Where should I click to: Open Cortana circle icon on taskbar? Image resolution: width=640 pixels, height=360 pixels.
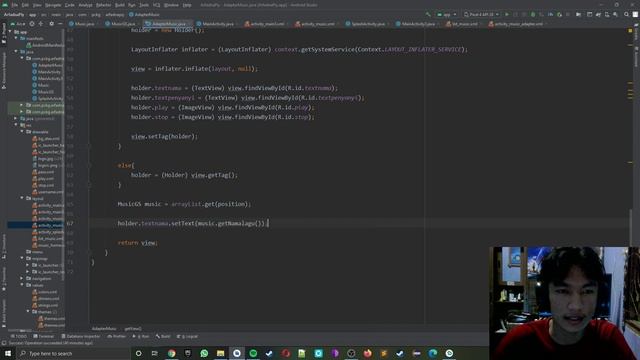click(138, 353)
